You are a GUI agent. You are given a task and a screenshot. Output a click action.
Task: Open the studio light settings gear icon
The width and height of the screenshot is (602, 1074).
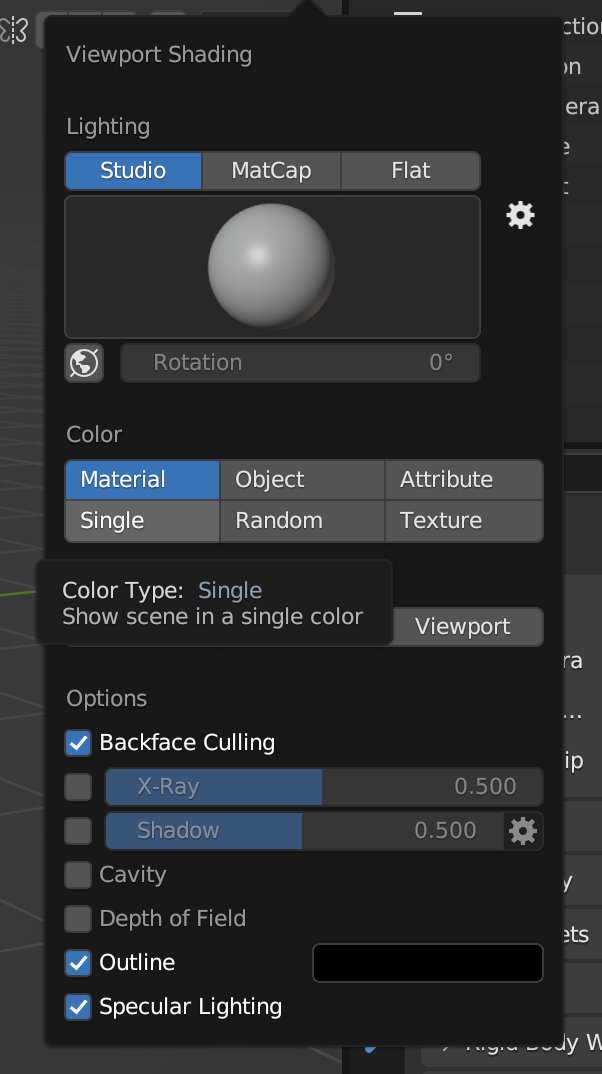click(x=520, y=215)
